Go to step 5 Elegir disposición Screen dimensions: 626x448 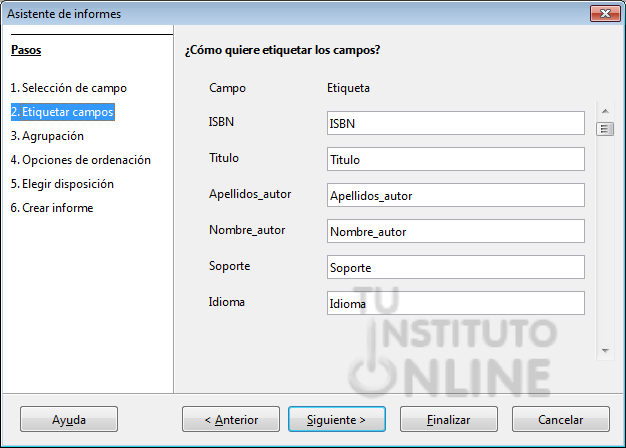pos(62,184)
